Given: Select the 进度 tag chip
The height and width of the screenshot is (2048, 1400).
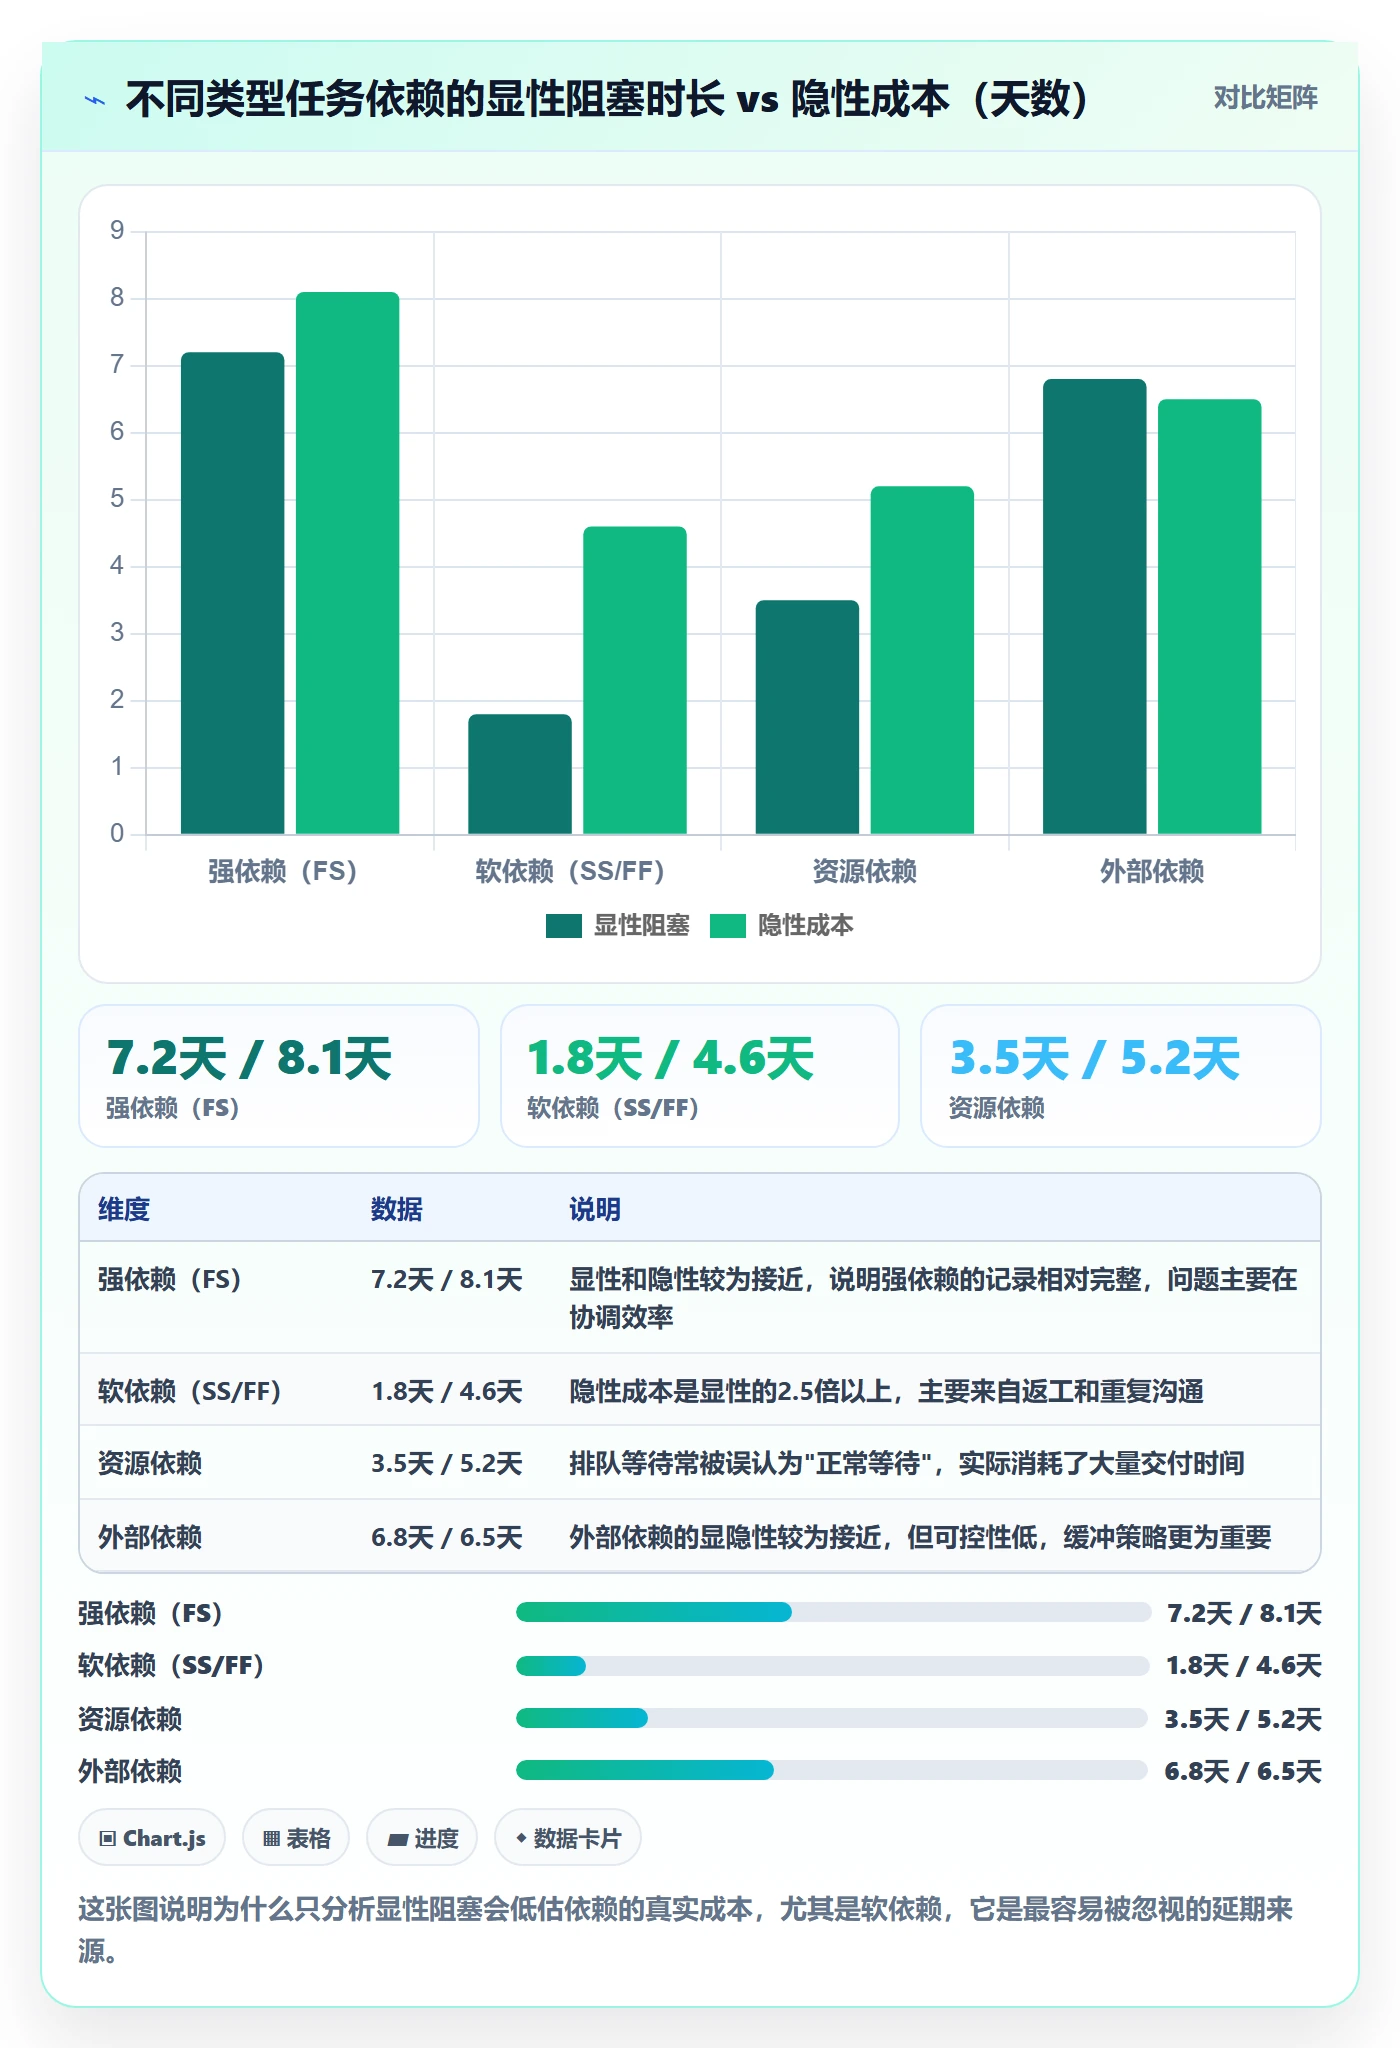Looking at the screenshot, I should [422, 1838].
